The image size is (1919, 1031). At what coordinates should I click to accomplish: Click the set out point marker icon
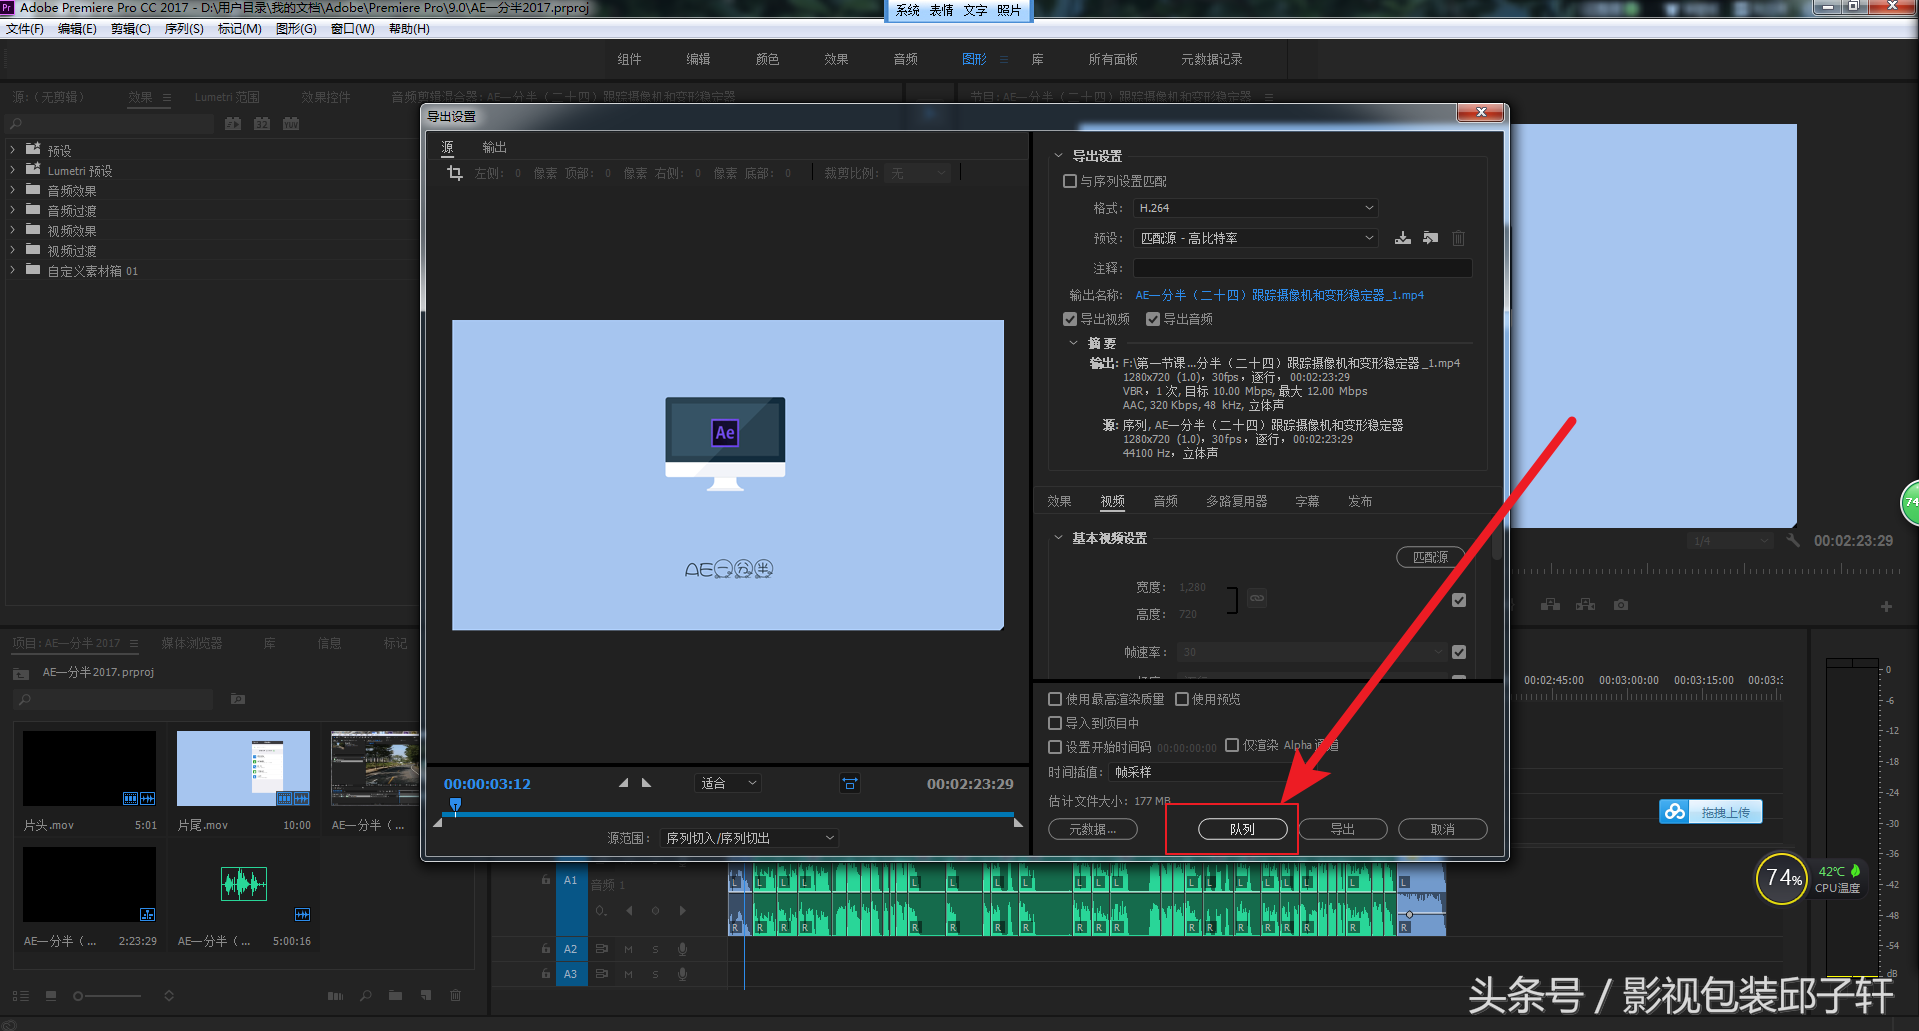pos(646,783)
